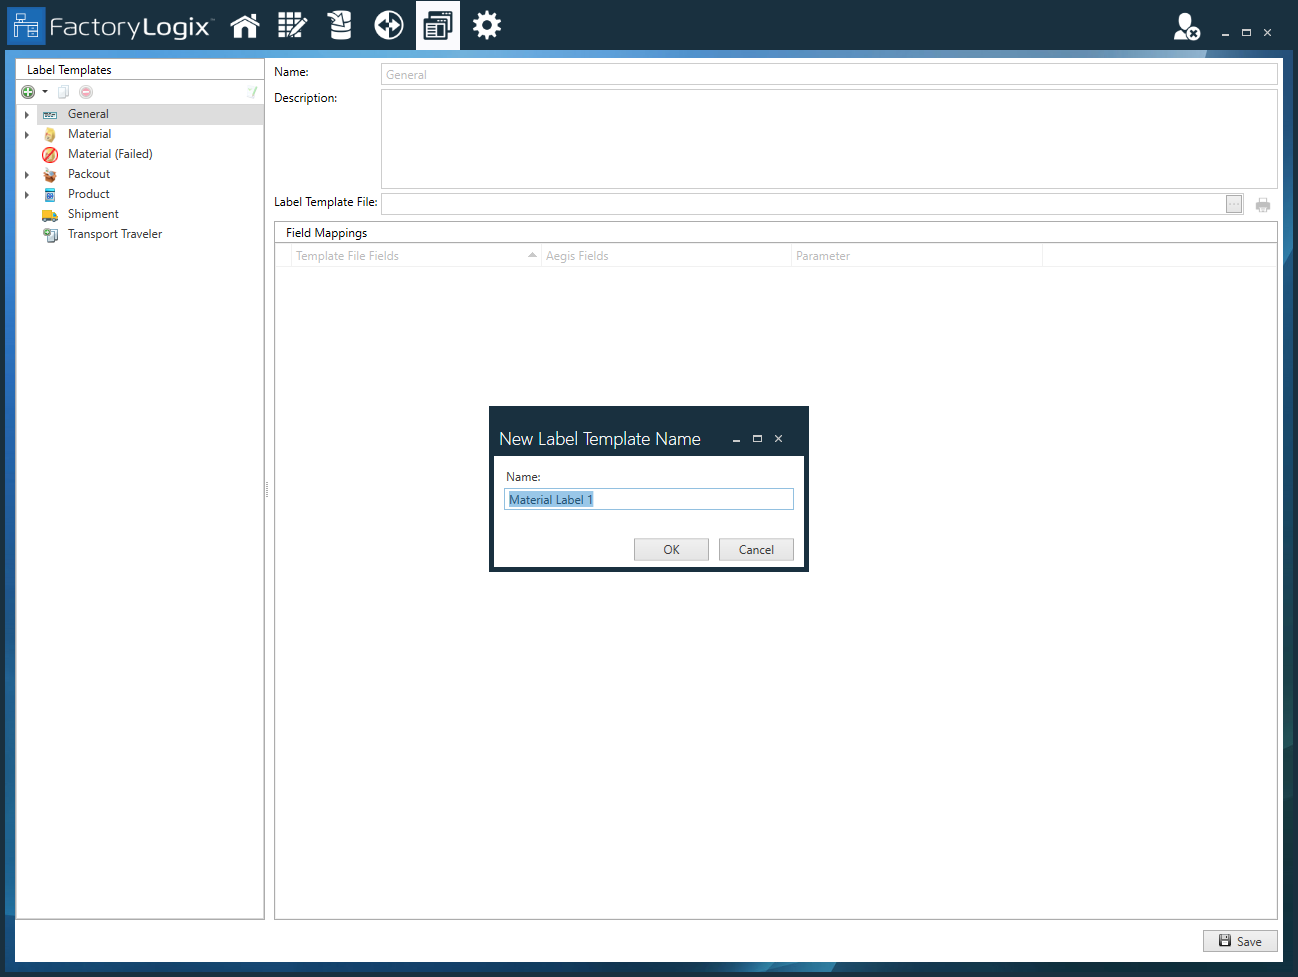The width and height of the screenshot is (1298, 977).
Task: Open the settings gear icon
Action: [486, 25]
